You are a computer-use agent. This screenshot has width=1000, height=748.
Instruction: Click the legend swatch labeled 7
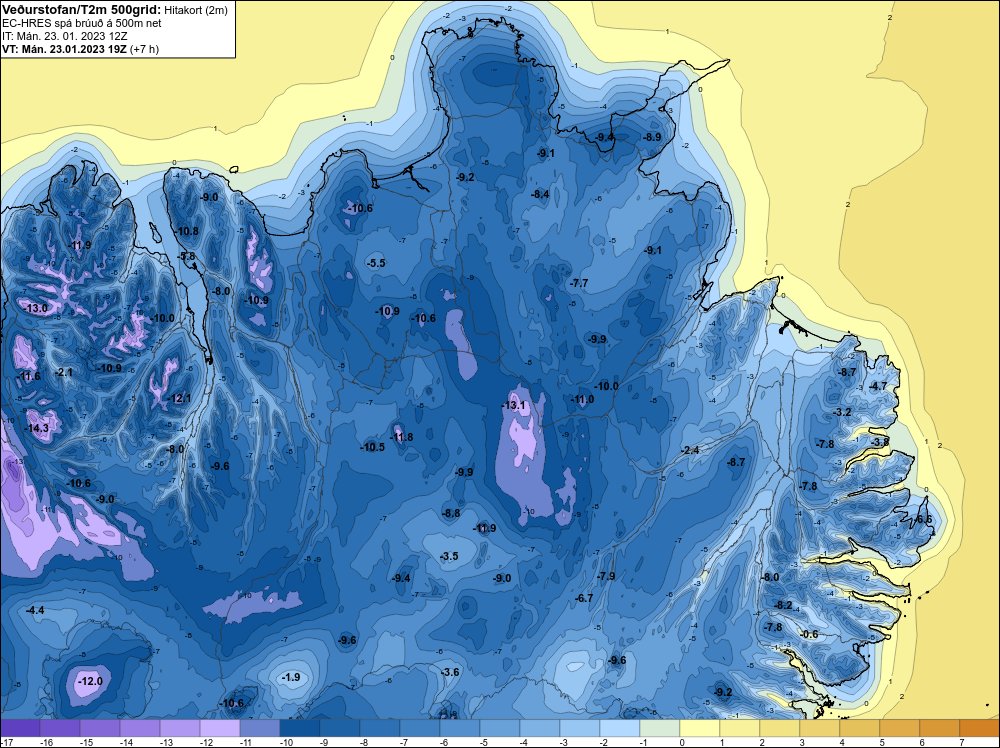click(x=980, y=728)
